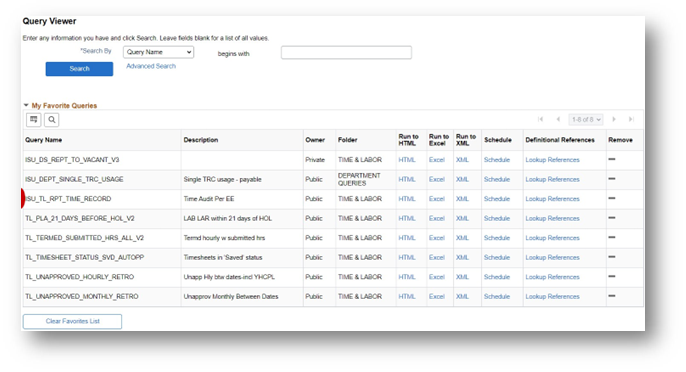
Task: Go to last page arrow
Action: [631, 119]
